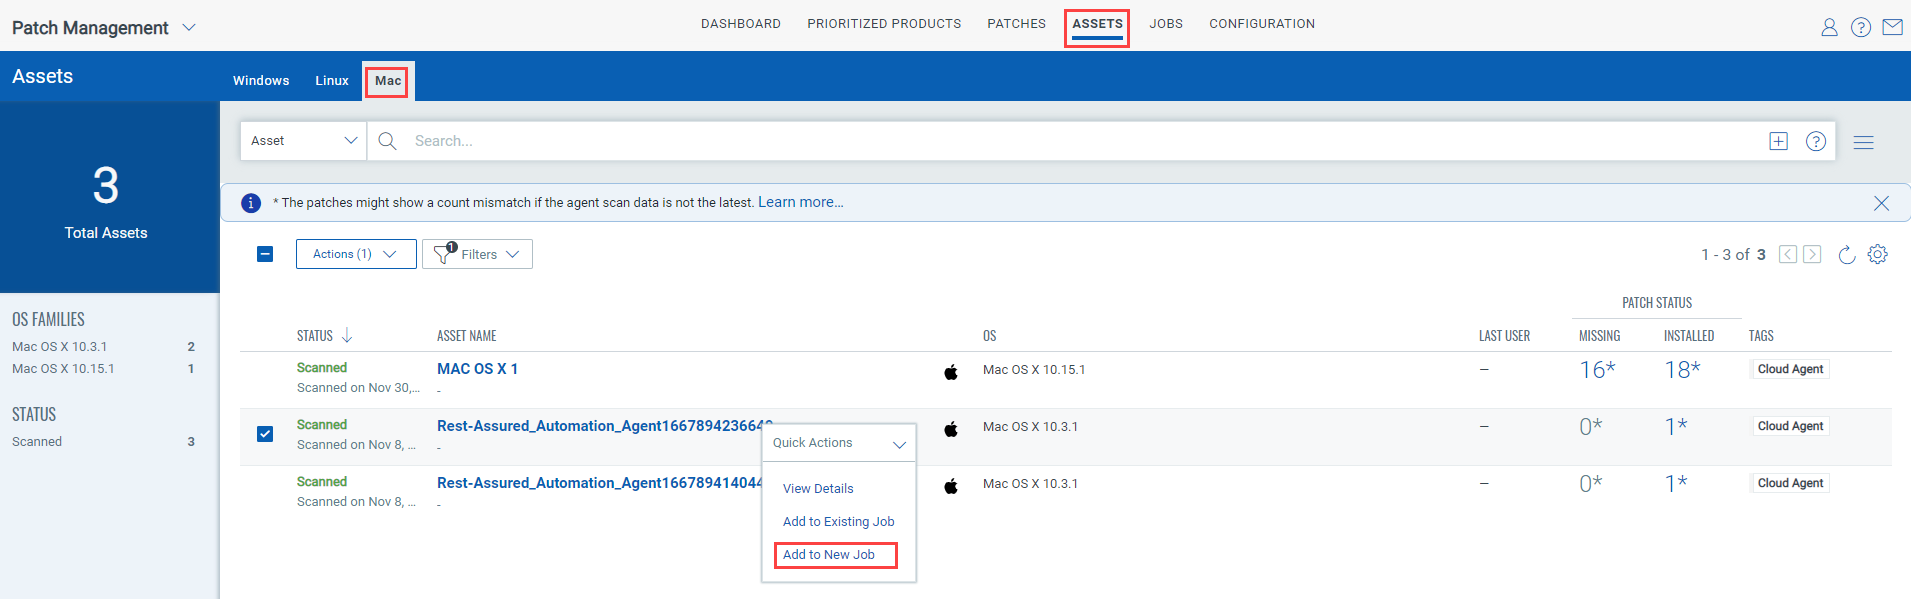Choose Add to Existing Job
The width and height of the screenshot is (1911, 599).
pos(838,522)
